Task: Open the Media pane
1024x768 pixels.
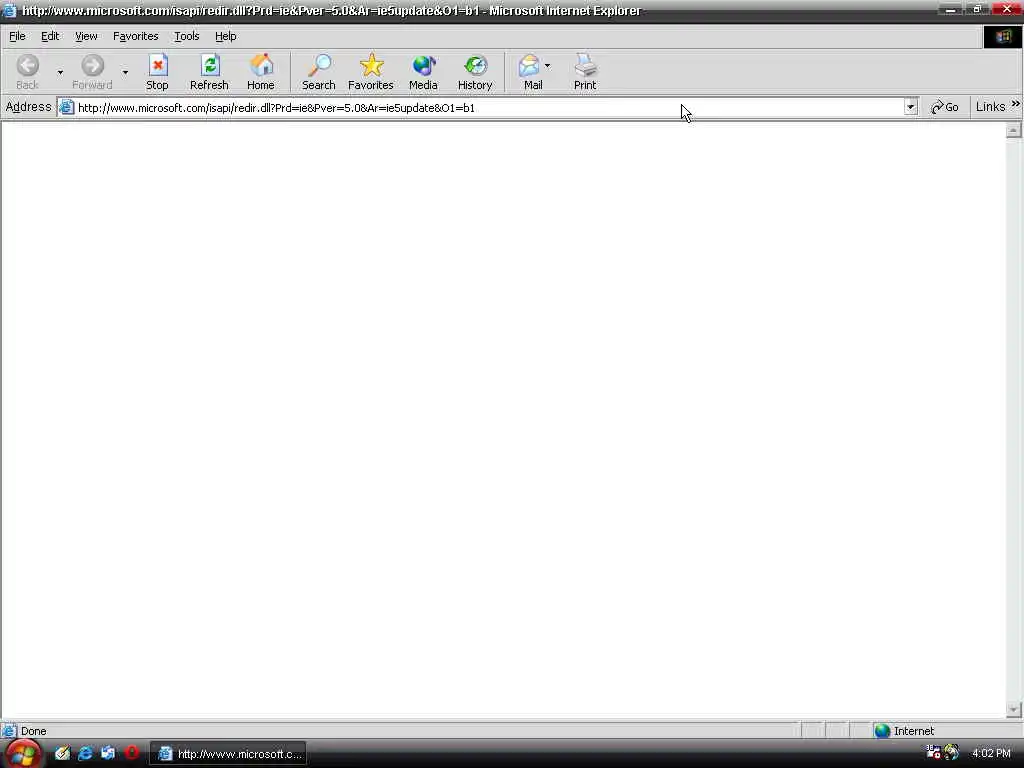Action: tap(423, 72)
